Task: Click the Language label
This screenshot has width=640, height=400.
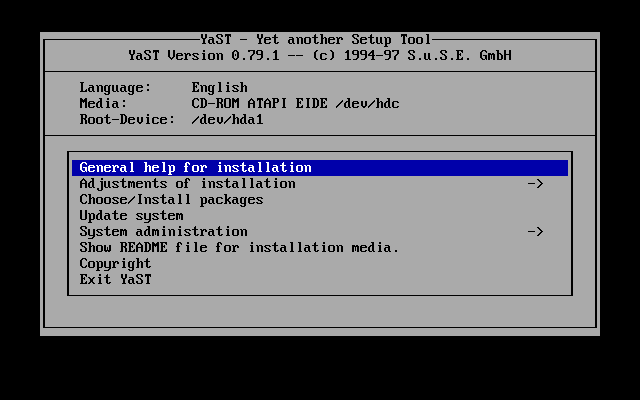Action: [x=115, y=88]
